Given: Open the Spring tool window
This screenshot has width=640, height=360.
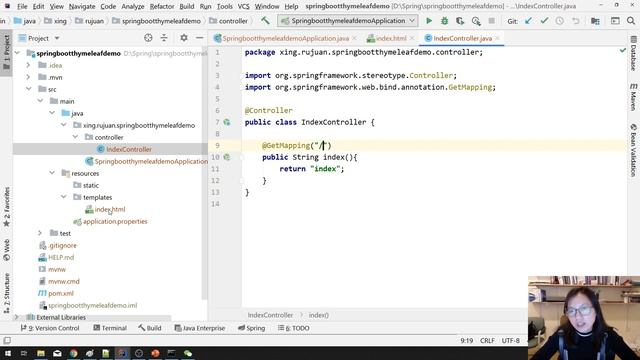Looking at the screenshot, I should [251, 328].
